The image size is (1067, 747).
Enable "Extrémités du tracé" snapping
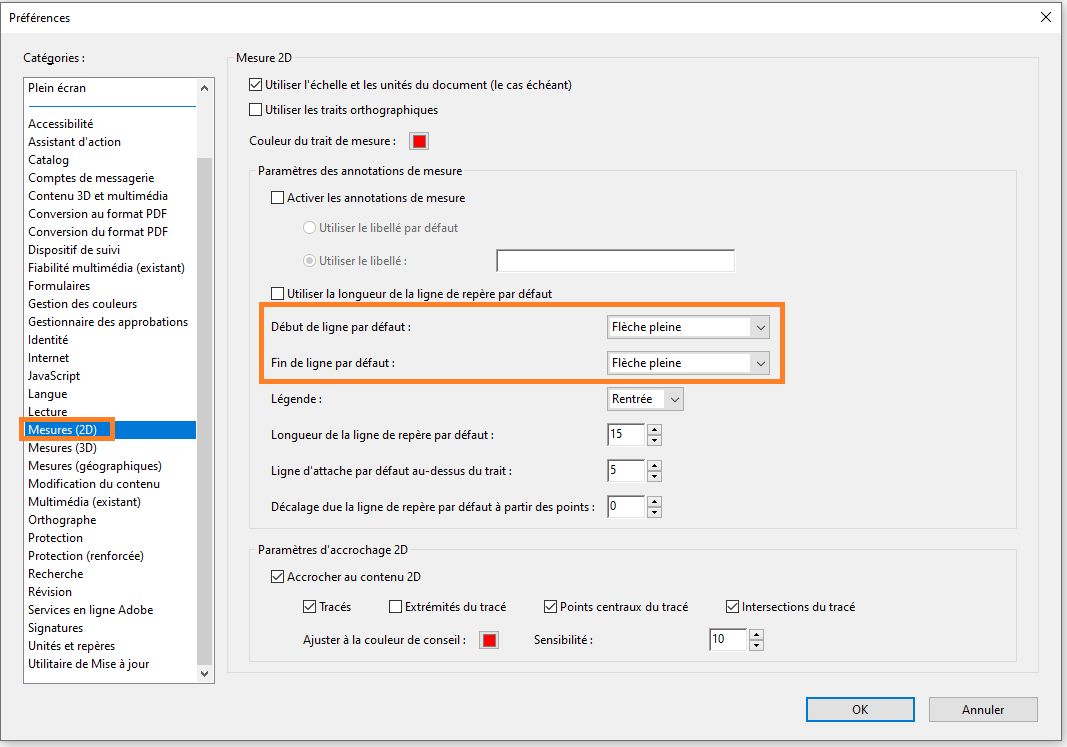pyautogui.click(x=396, y=606)
